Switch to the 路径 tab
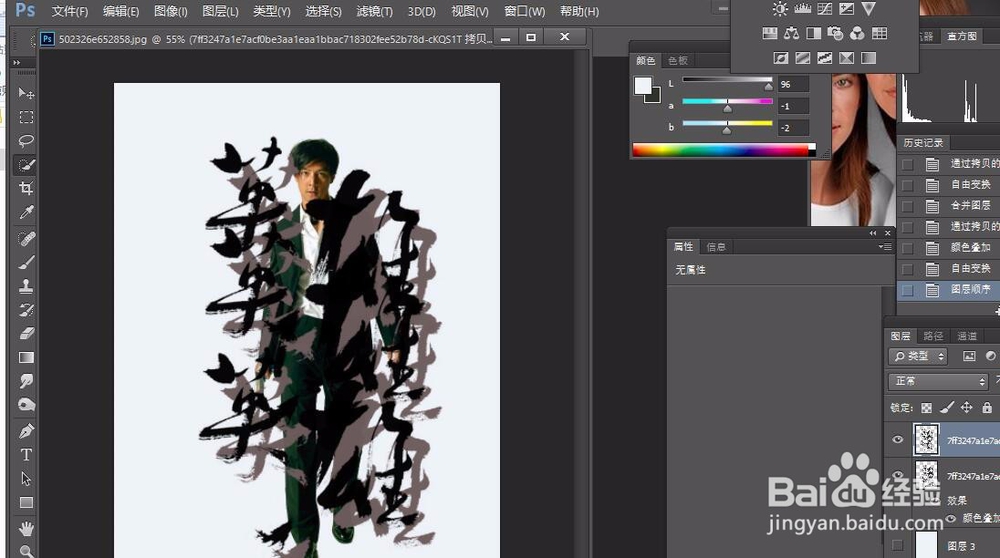Viewport: 1000px width, 558px height. point(933,336)
